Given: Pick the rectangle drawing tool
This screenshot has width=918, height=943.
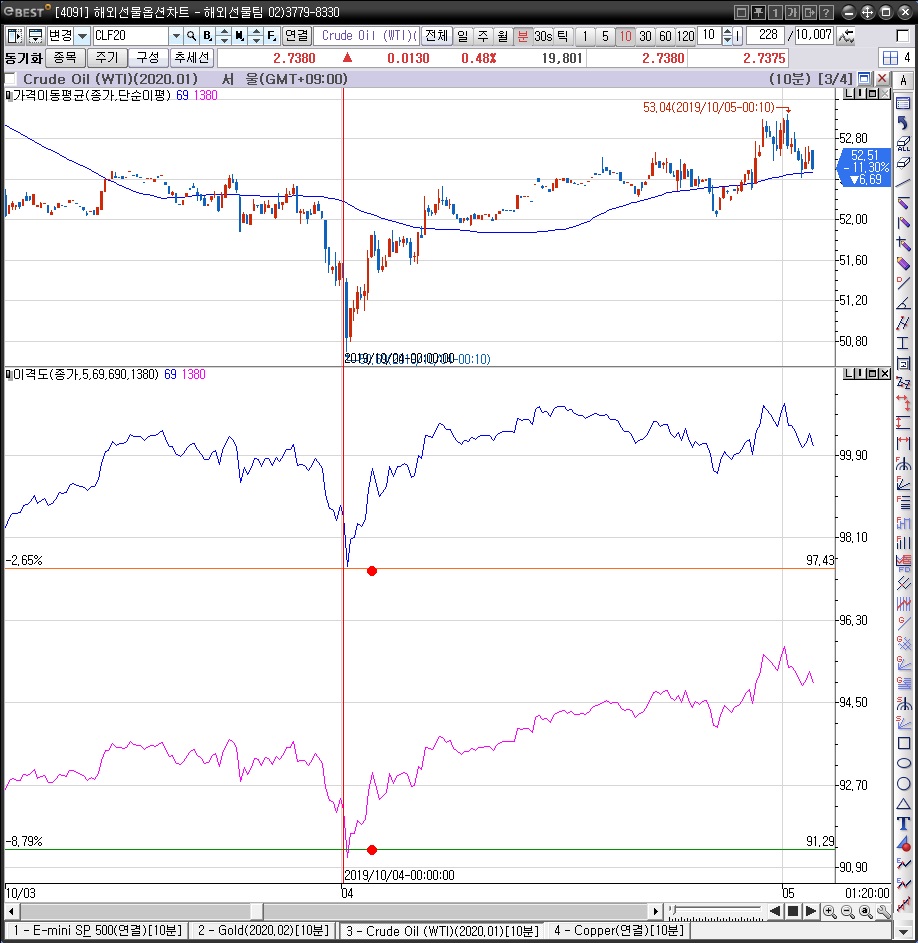Looking at the screenshot, I should (903, 743).
